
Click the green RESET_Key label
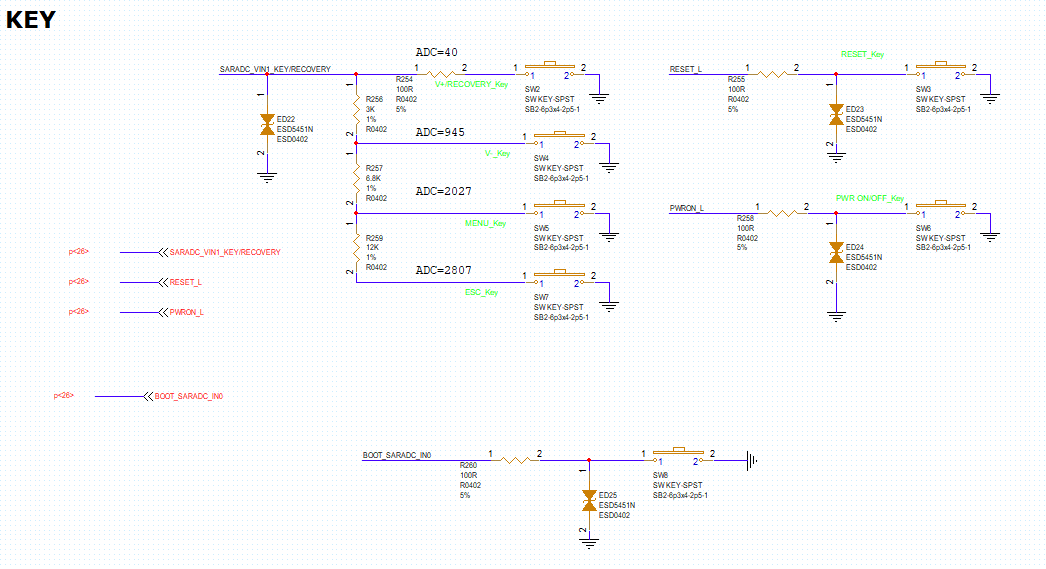(862, 54)
